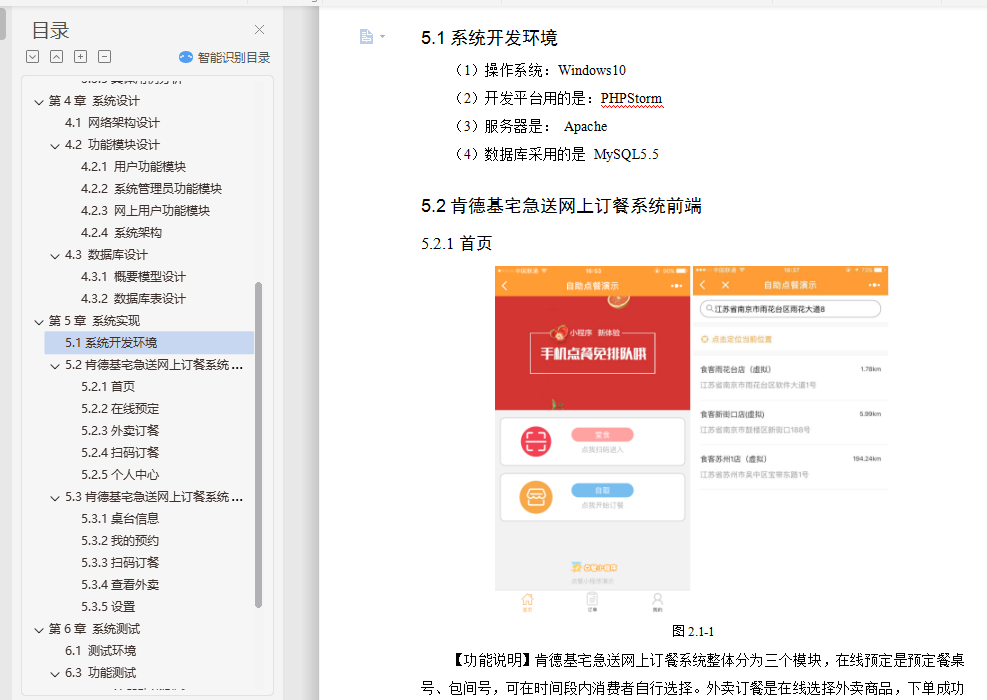The image size is (987, 700).
Task: Go to 5.3.5 设置 entry
Action: (108, 607)
